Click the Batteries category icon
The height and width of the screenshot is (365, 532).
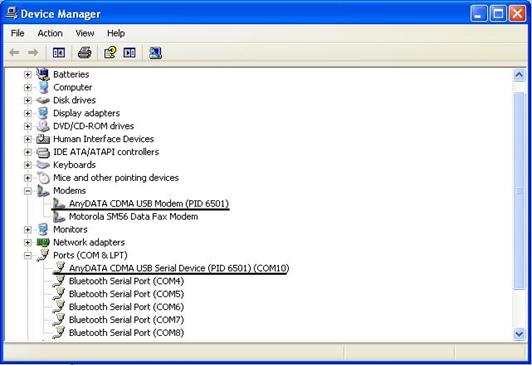pyautogui.click(x=43, y=74)
